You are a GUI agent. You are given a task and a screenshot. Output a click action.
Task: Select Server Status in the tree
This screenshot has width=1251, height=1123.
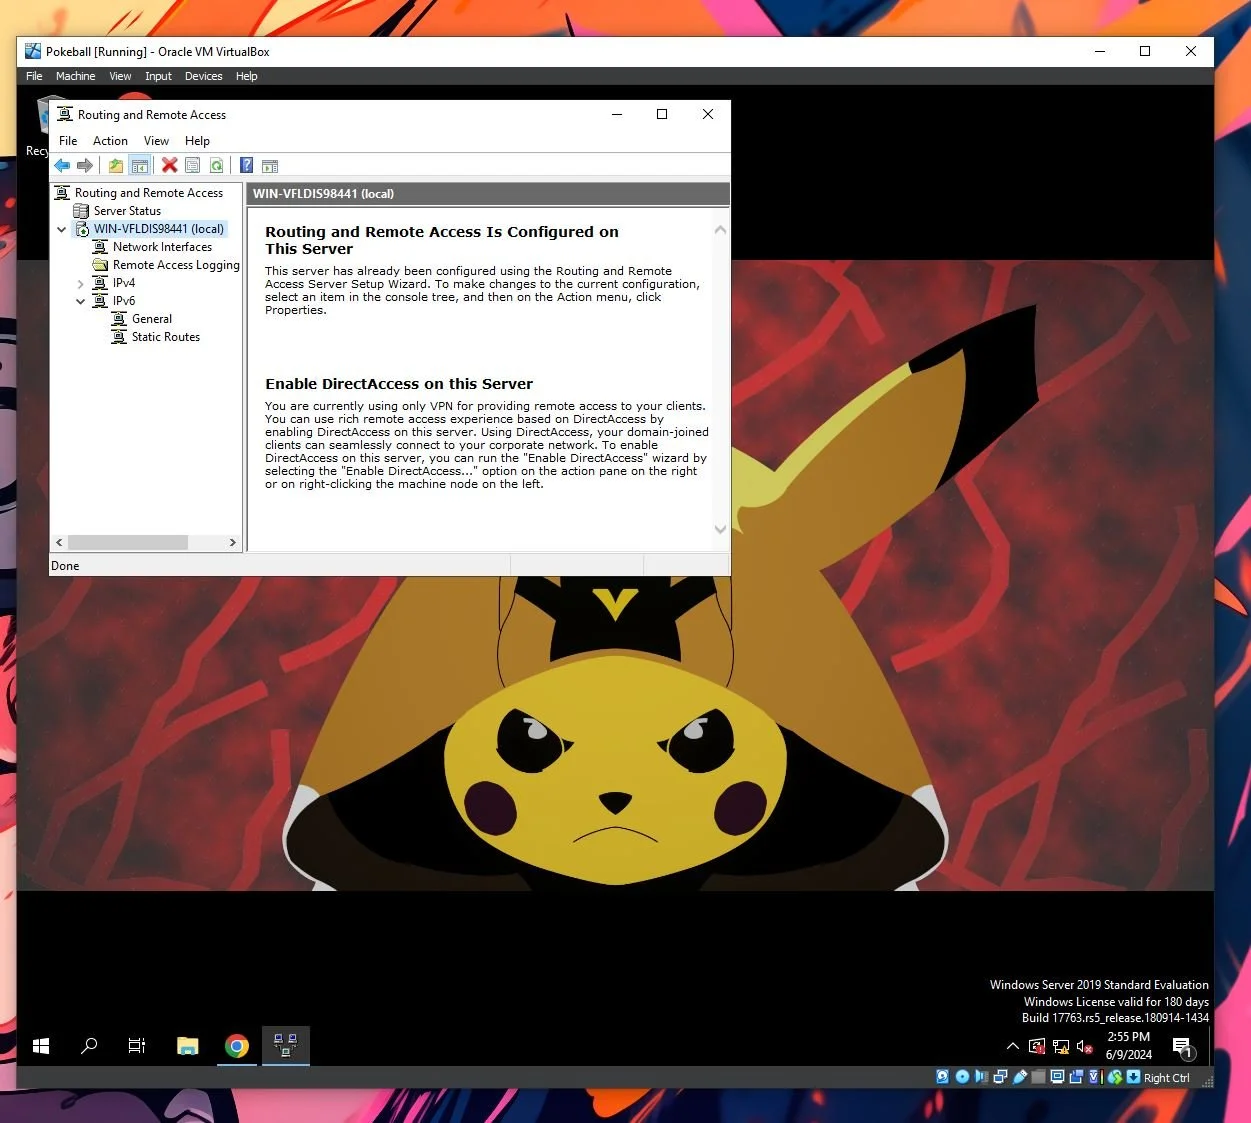pos(127,211)
